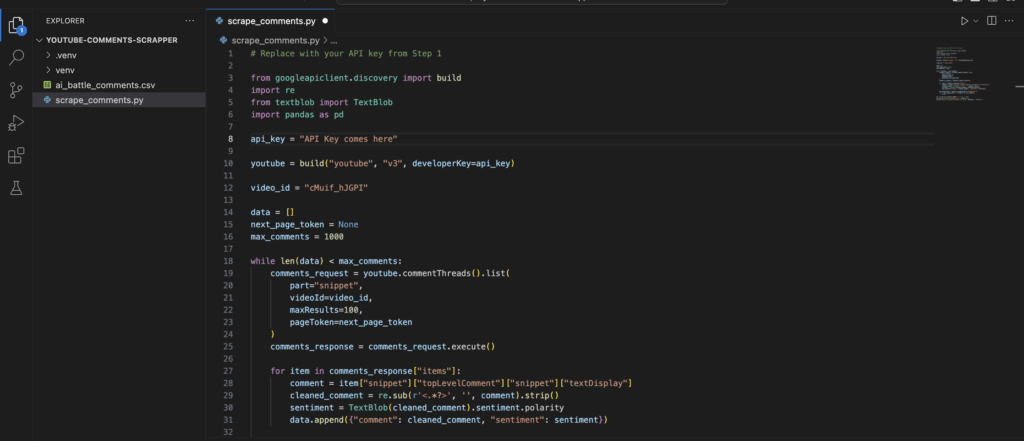This screenshot has width=1024, height=441.
Task: Click the 'import re' line
Action: [x=273, y=90]
